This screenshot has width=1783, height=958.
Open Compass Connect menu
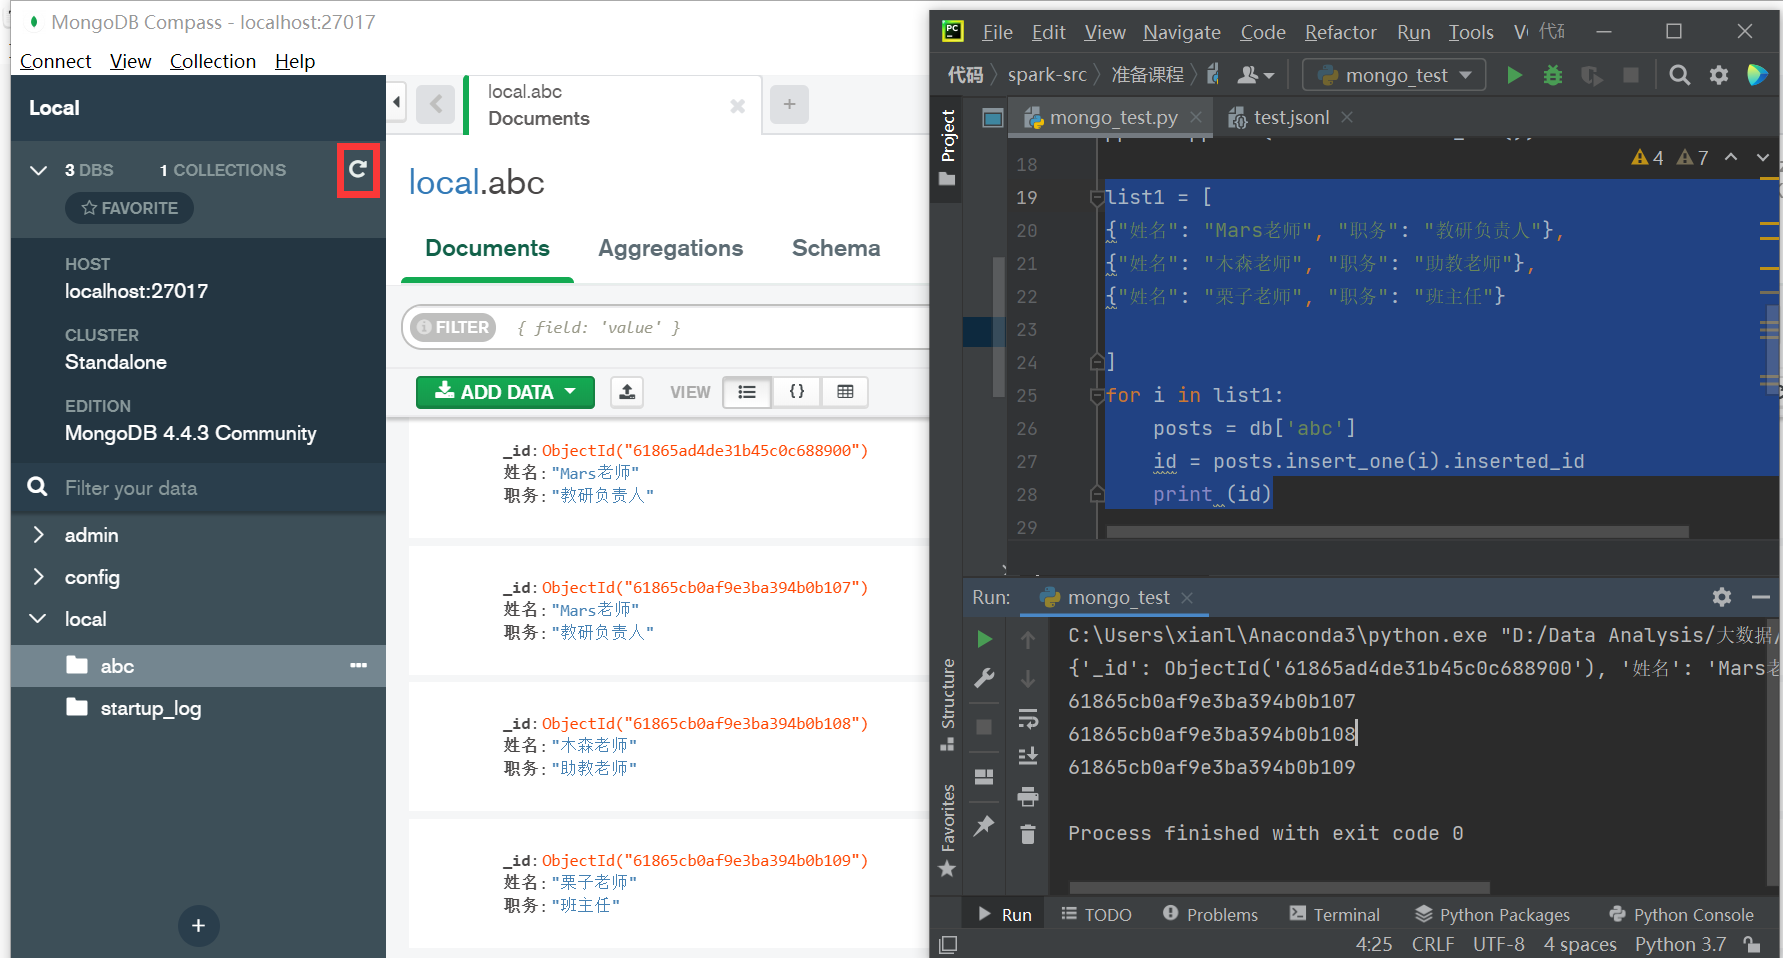(x=56, y=61)
